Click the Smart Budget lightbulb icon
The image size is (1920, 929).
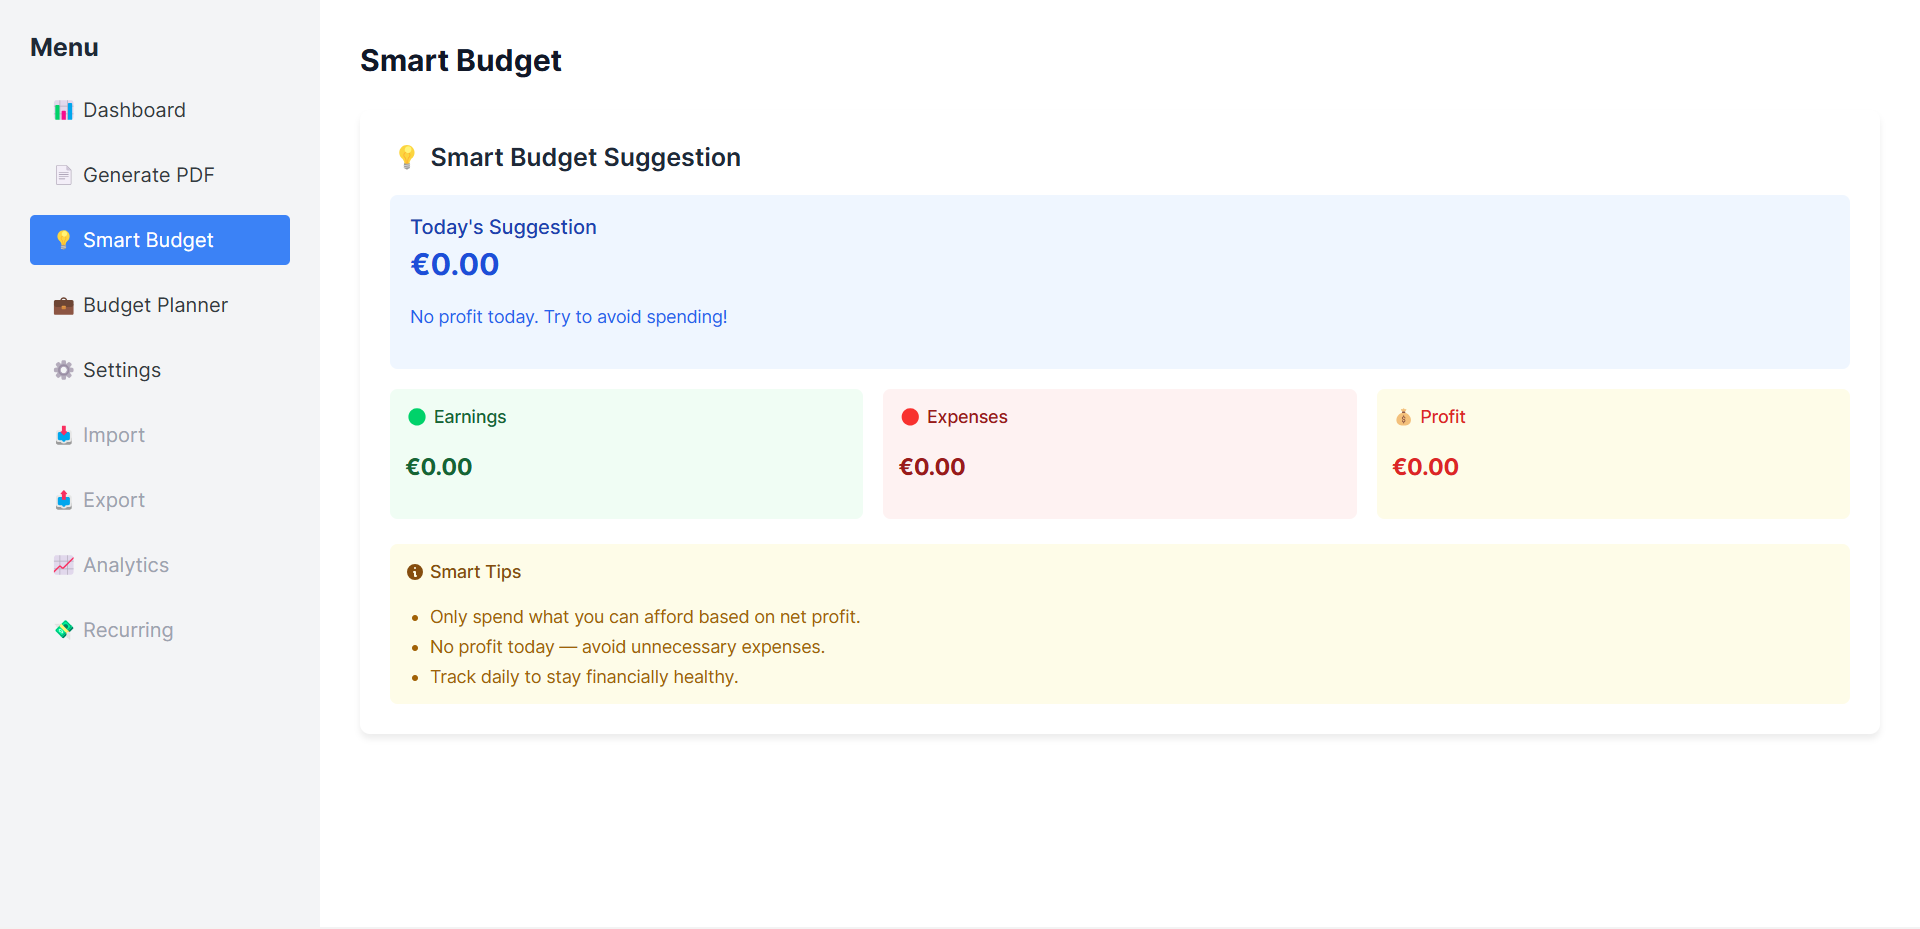pos(63,240)
